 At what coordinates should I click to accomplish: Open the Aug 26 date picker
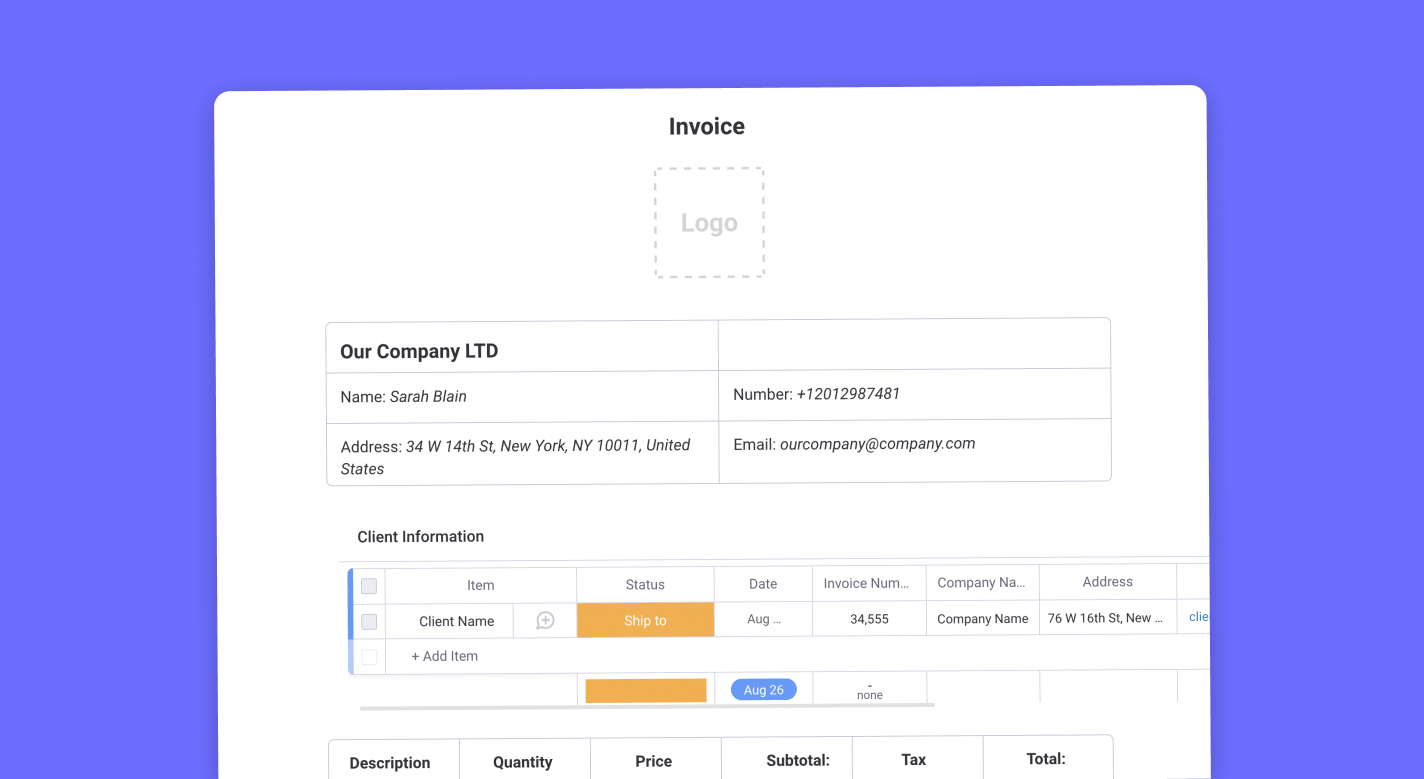click(763, 689)
